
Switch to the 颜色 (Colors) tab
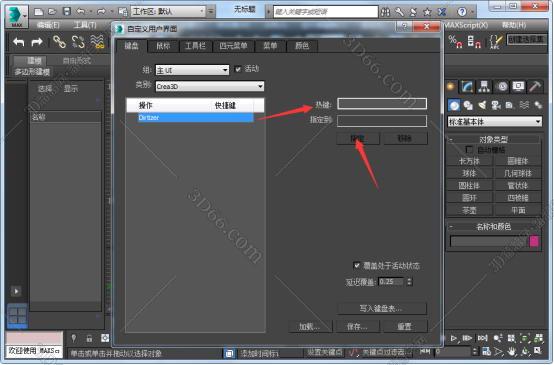(302, 46)
